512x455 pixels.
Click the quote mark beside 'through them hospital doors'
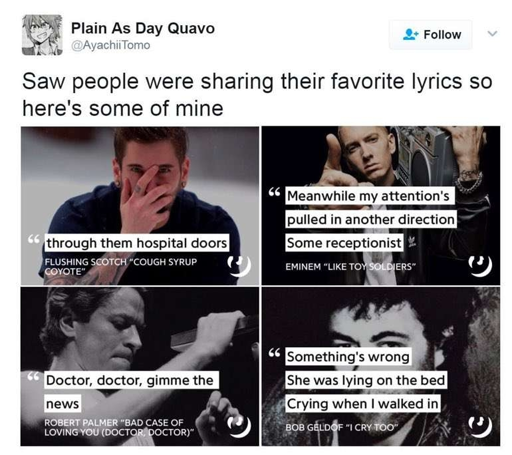(x=33, y=239)
